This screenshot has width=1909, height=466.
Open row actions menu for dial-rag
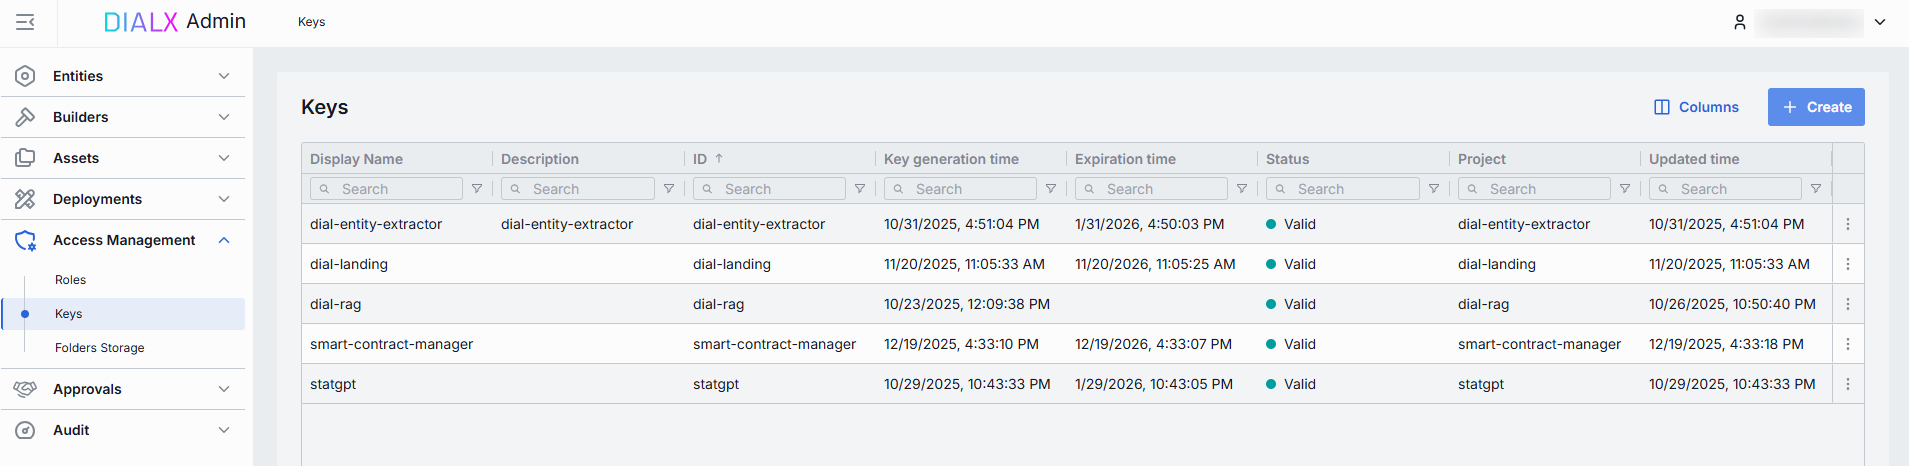(x=1847, y=304)
